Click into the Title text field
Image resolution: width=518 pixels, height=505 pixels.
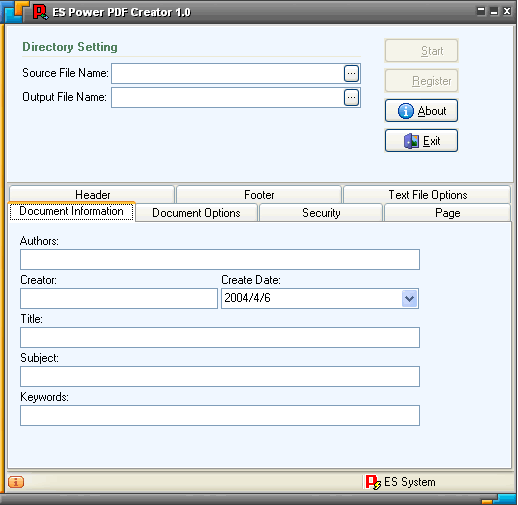coord(220,337)
